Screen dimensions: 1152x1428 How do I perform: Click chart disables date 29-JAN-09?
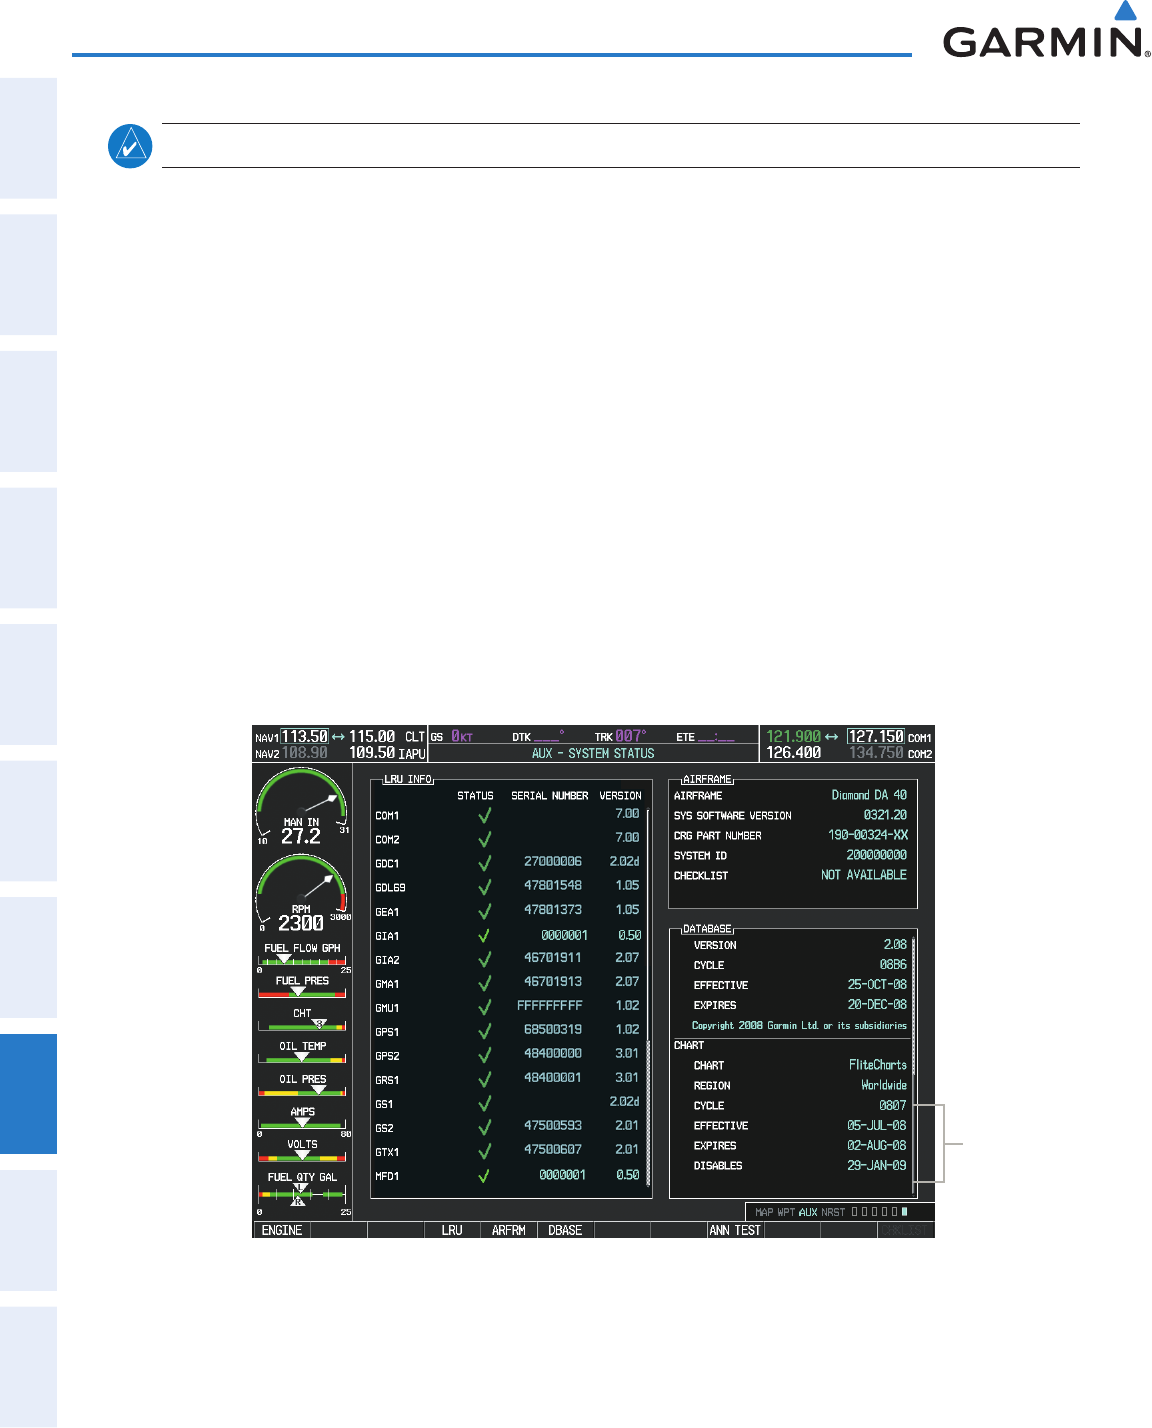click(877, 1165)
